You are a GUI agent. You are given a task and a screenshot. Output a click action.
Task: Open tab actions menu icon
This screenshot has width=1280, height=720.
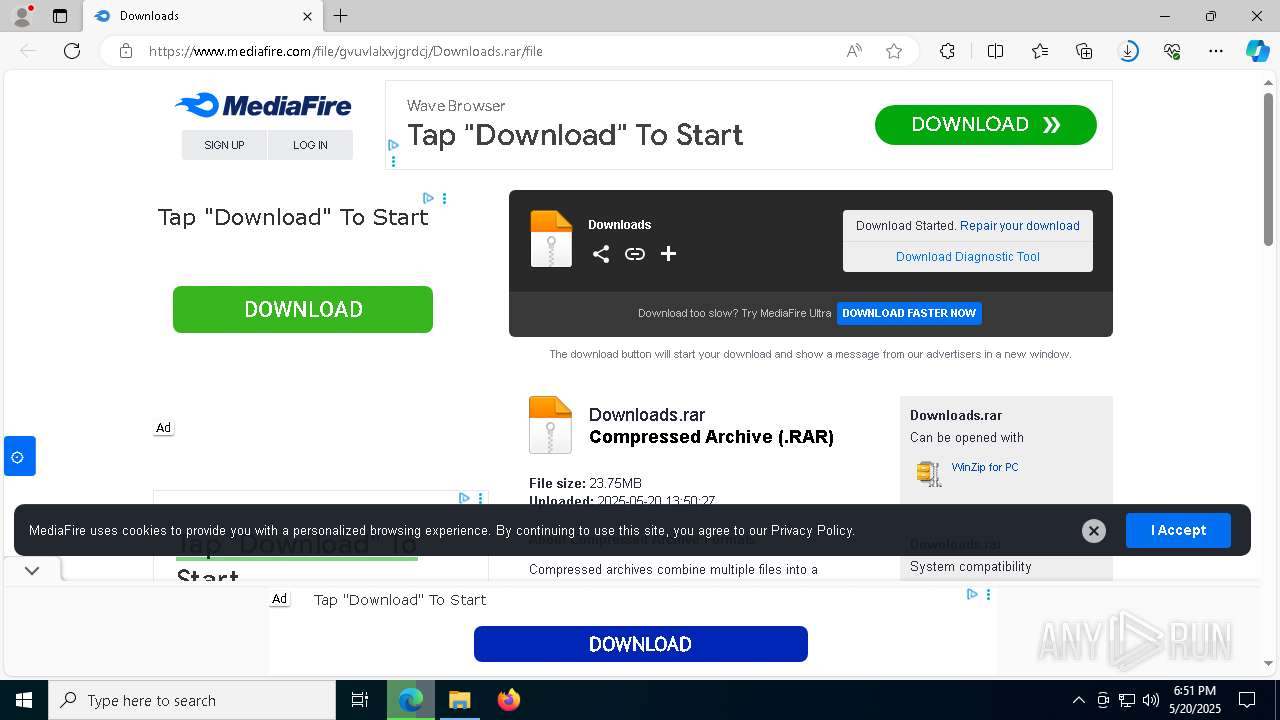(x=60, y=16)
